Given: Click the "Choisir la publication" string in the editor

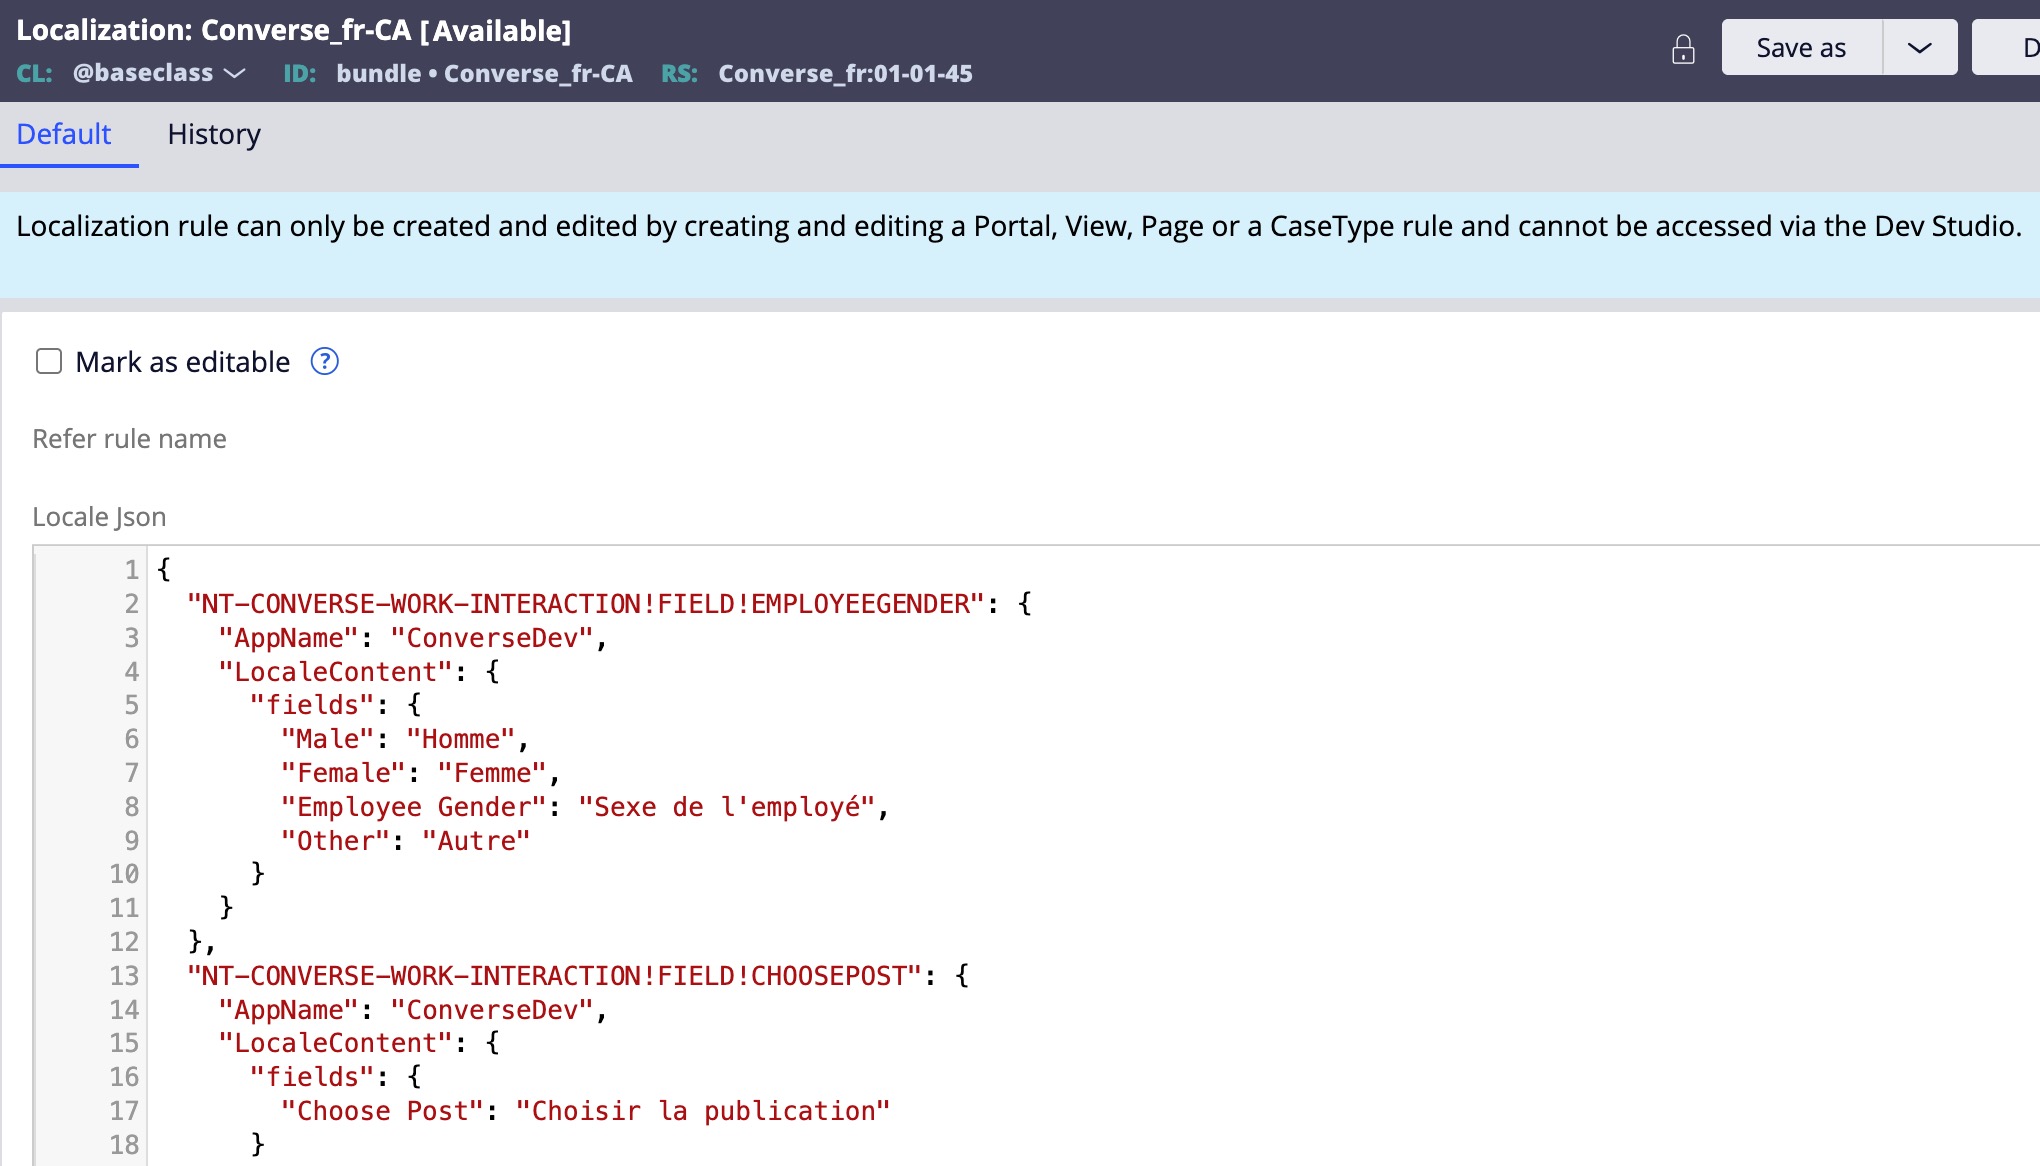Looking at the screenshot, I should click(x=702, y=1111).
